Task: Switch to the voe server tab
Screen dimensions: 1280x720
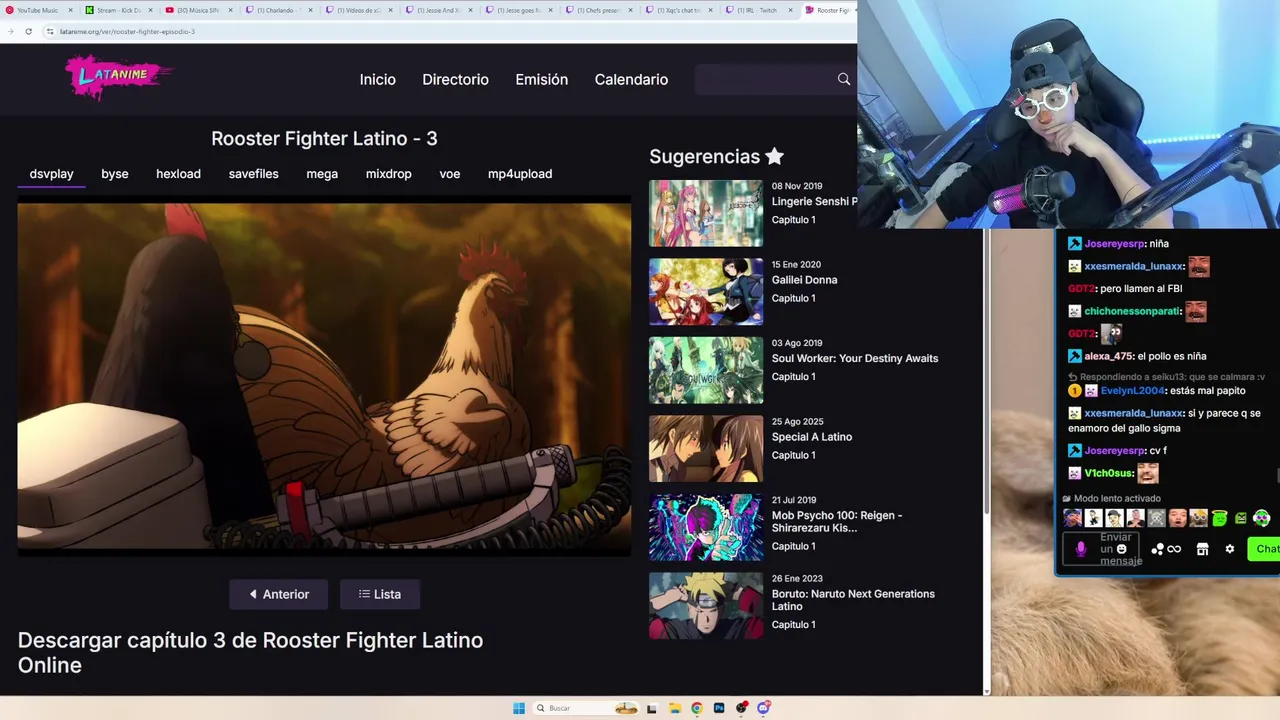Action: click(x=450, y=174)
